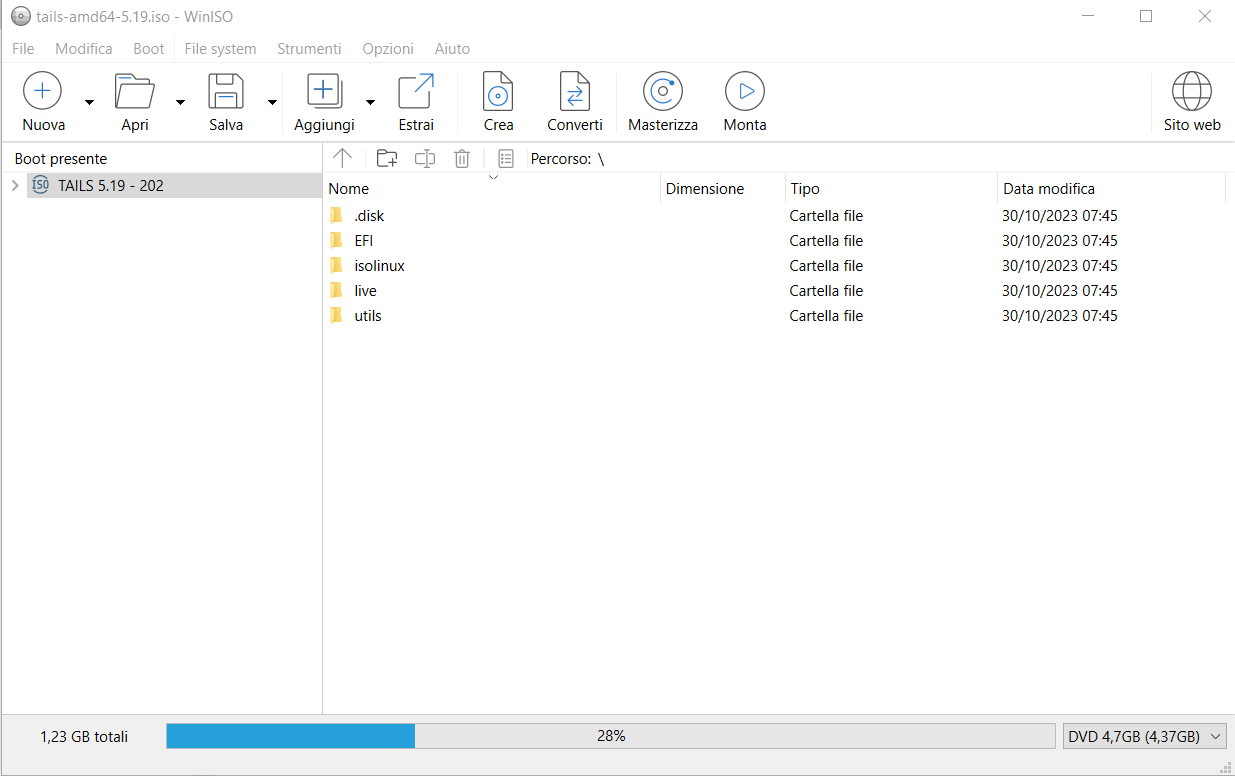Click the 1,23 GB totali status text
The image size is (1235, 776).
point(84,736)
